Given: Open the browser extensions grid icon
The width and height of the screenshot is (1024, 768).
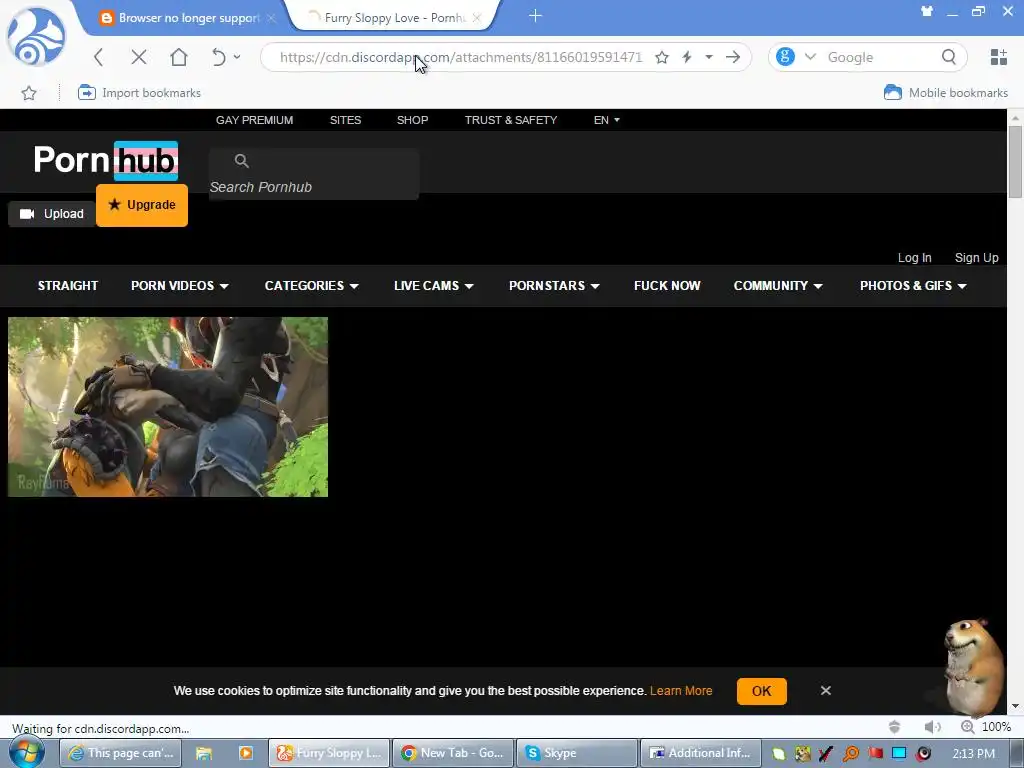Looking at the screenshot, I should [999, 57].
